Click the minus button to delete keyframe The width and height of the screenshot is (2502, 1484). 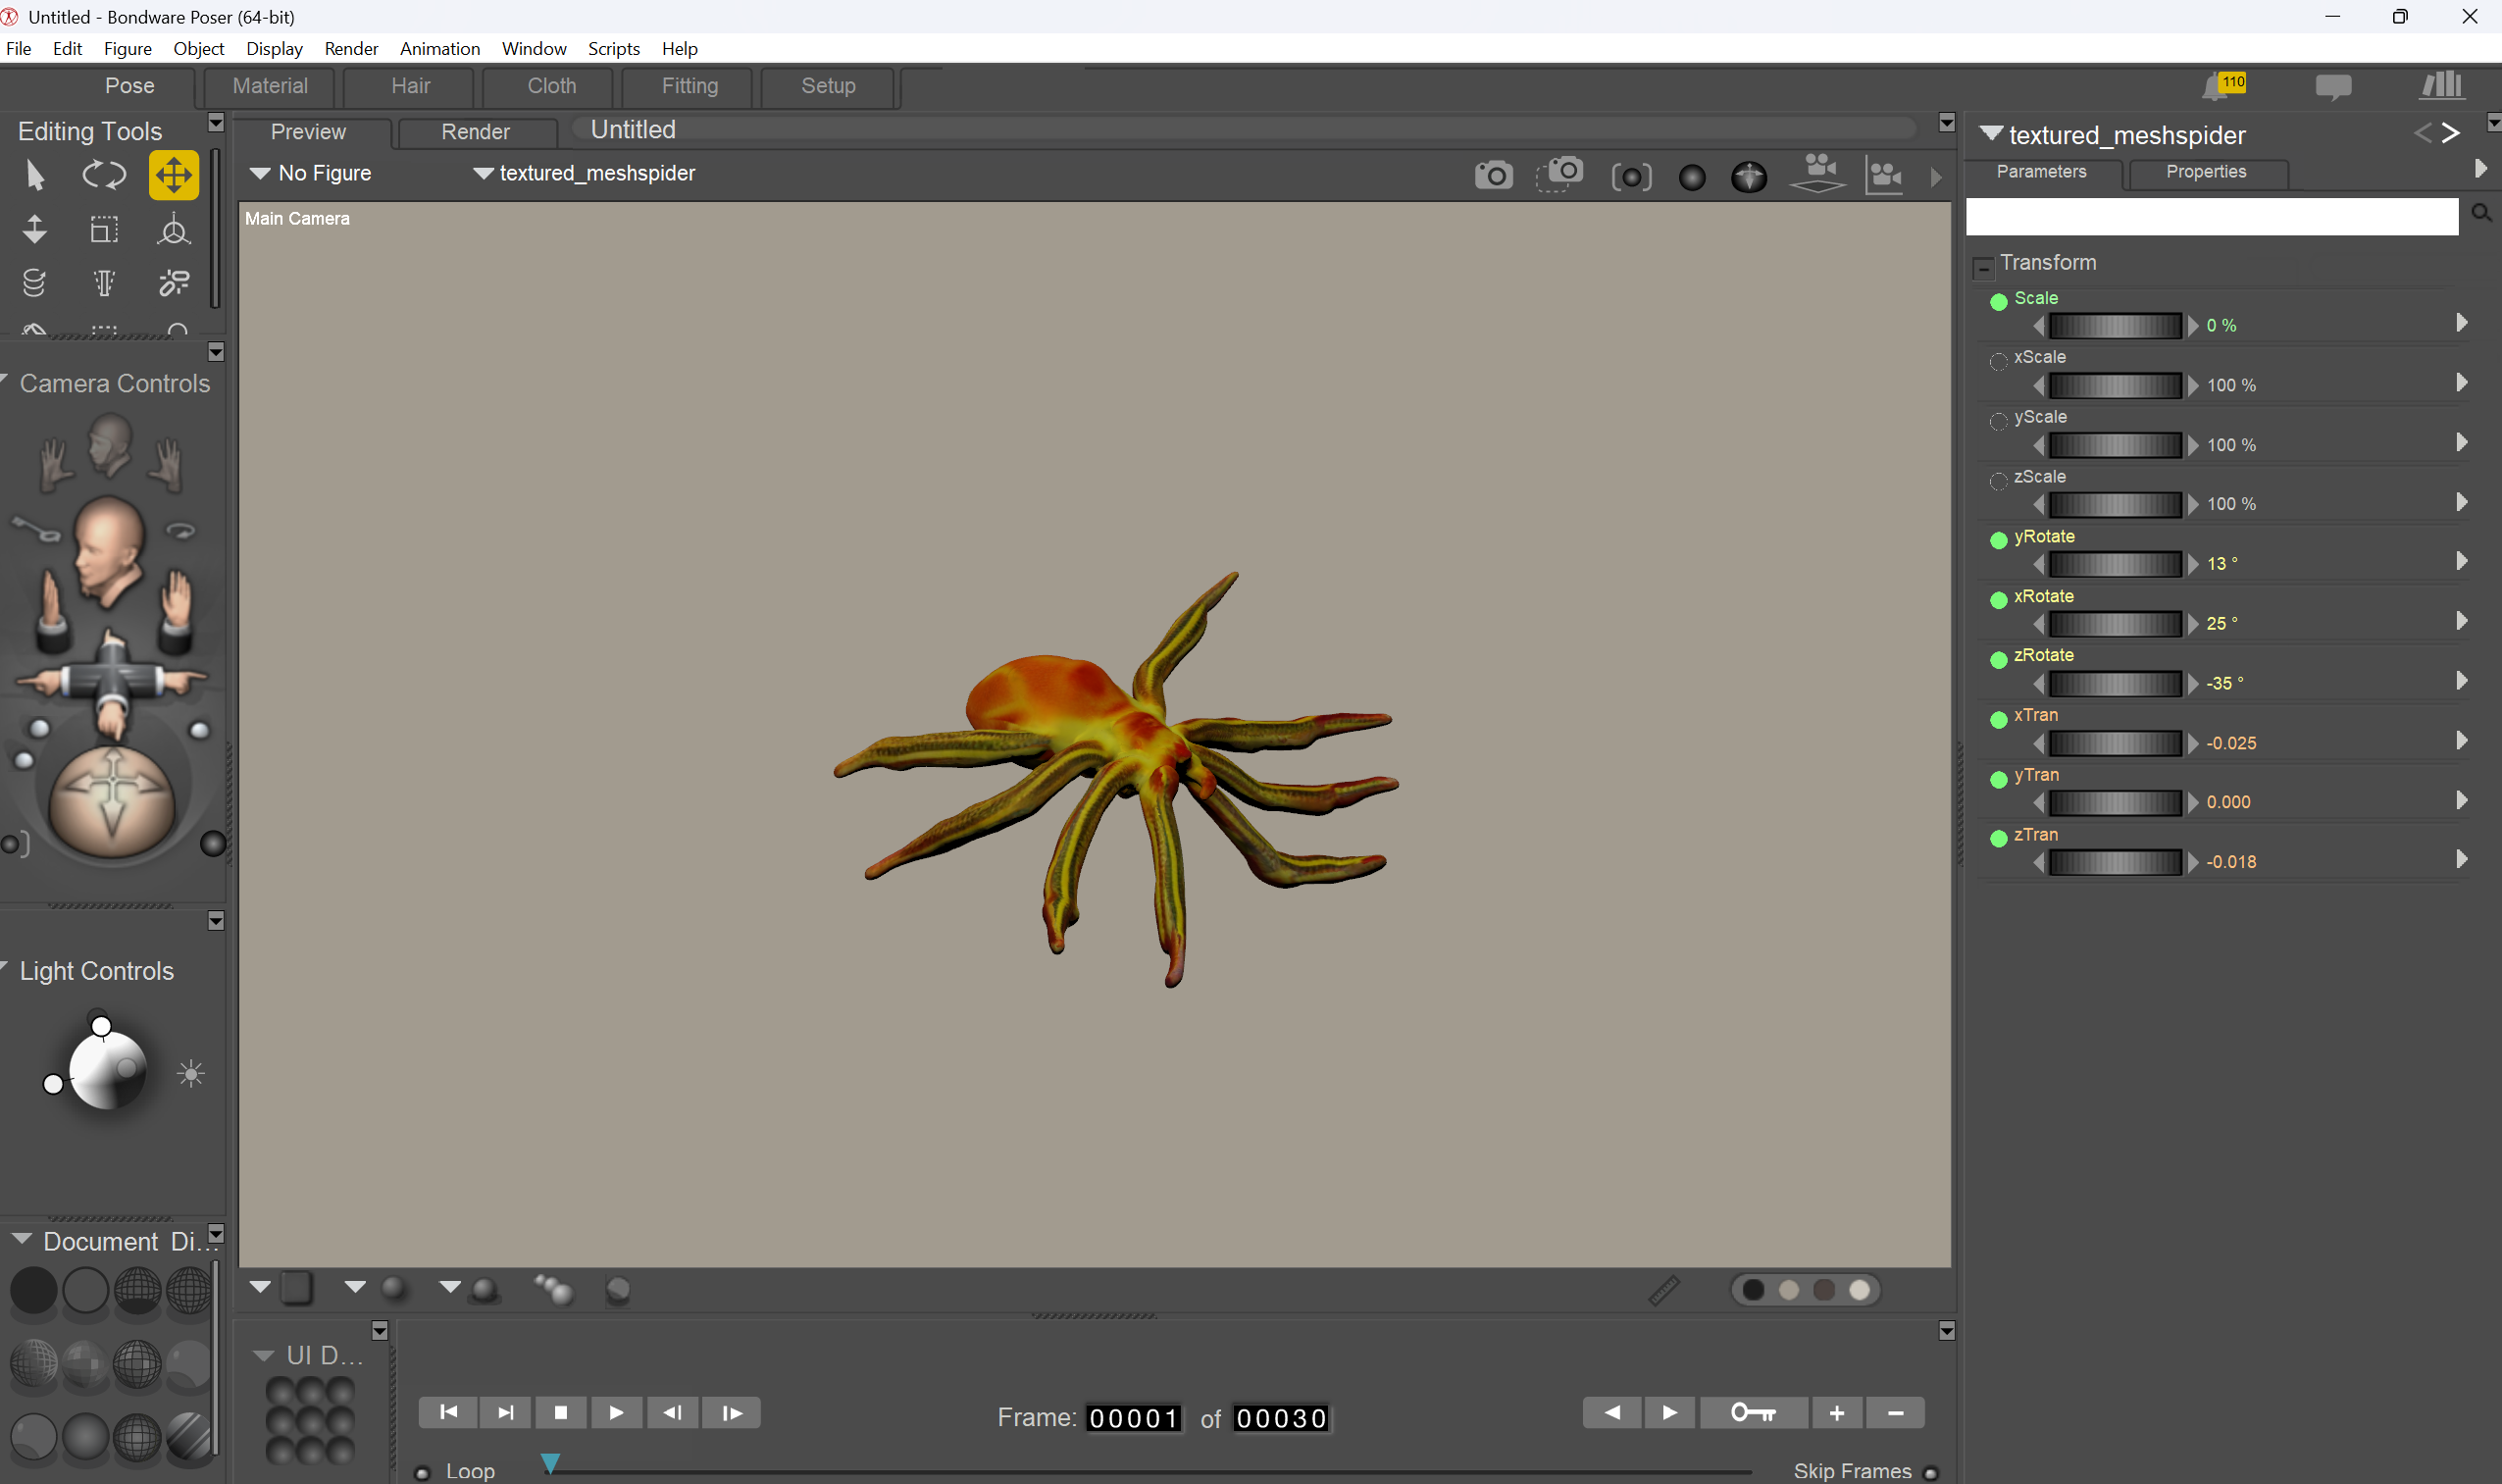[1894, 1412]
